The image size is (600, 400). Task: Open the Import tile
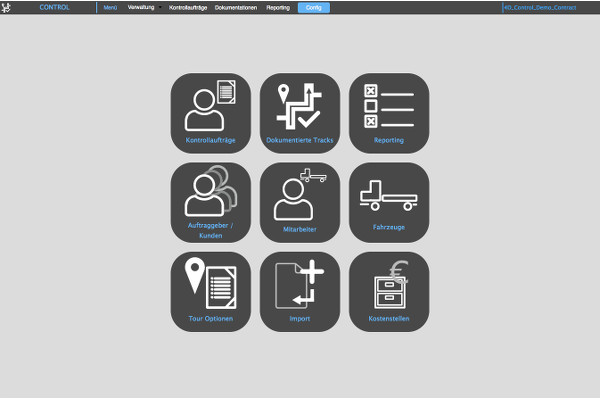[300, 292]
